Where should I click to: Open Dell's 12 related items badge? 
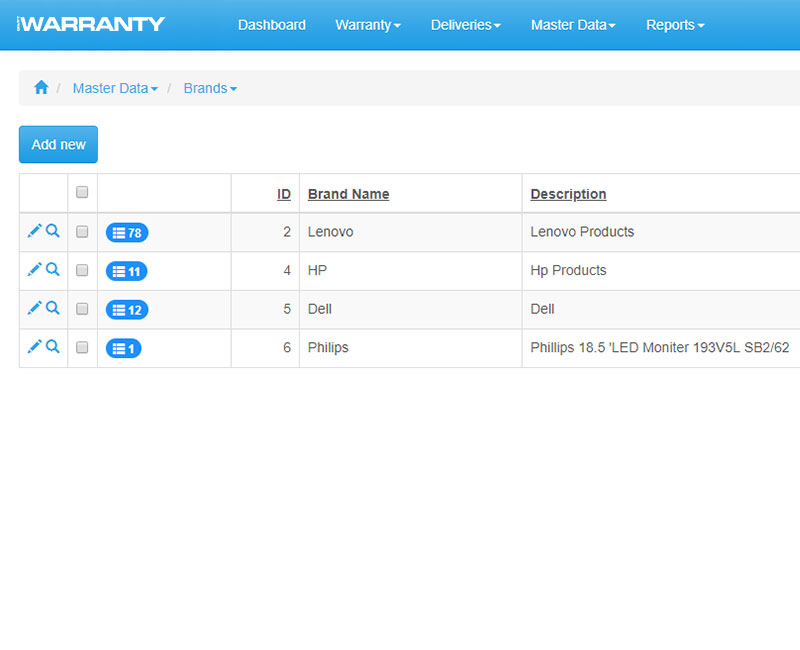click(127, 310)
